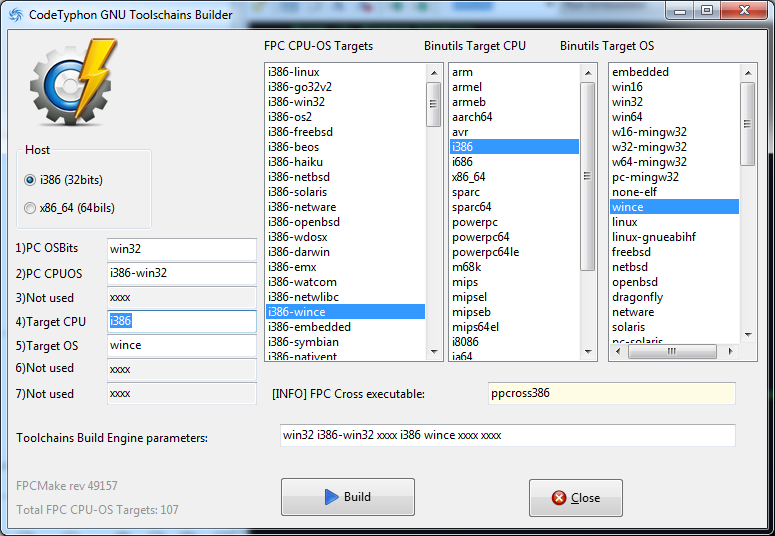Click down arrow of Binutils Target OS vertical scrollbar
Viewport: 775px width, 536px height.
coord(748,335)
